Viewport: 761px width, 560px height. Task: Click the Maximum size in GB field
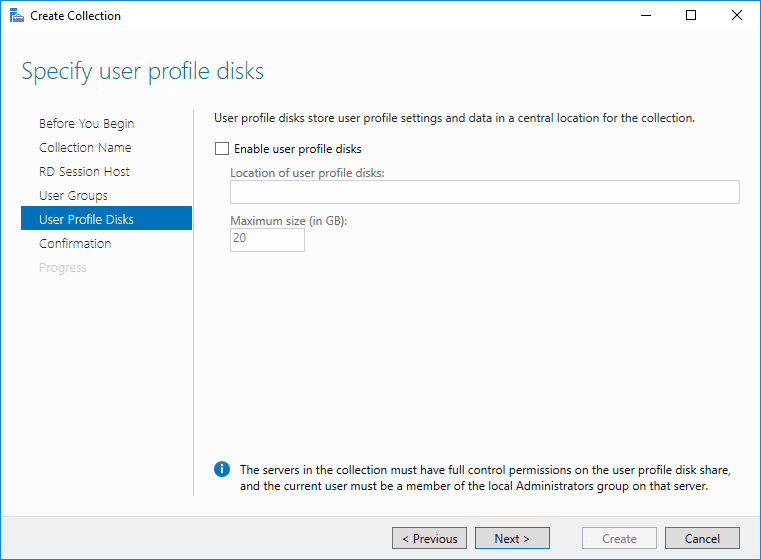[x=267, y=240]
